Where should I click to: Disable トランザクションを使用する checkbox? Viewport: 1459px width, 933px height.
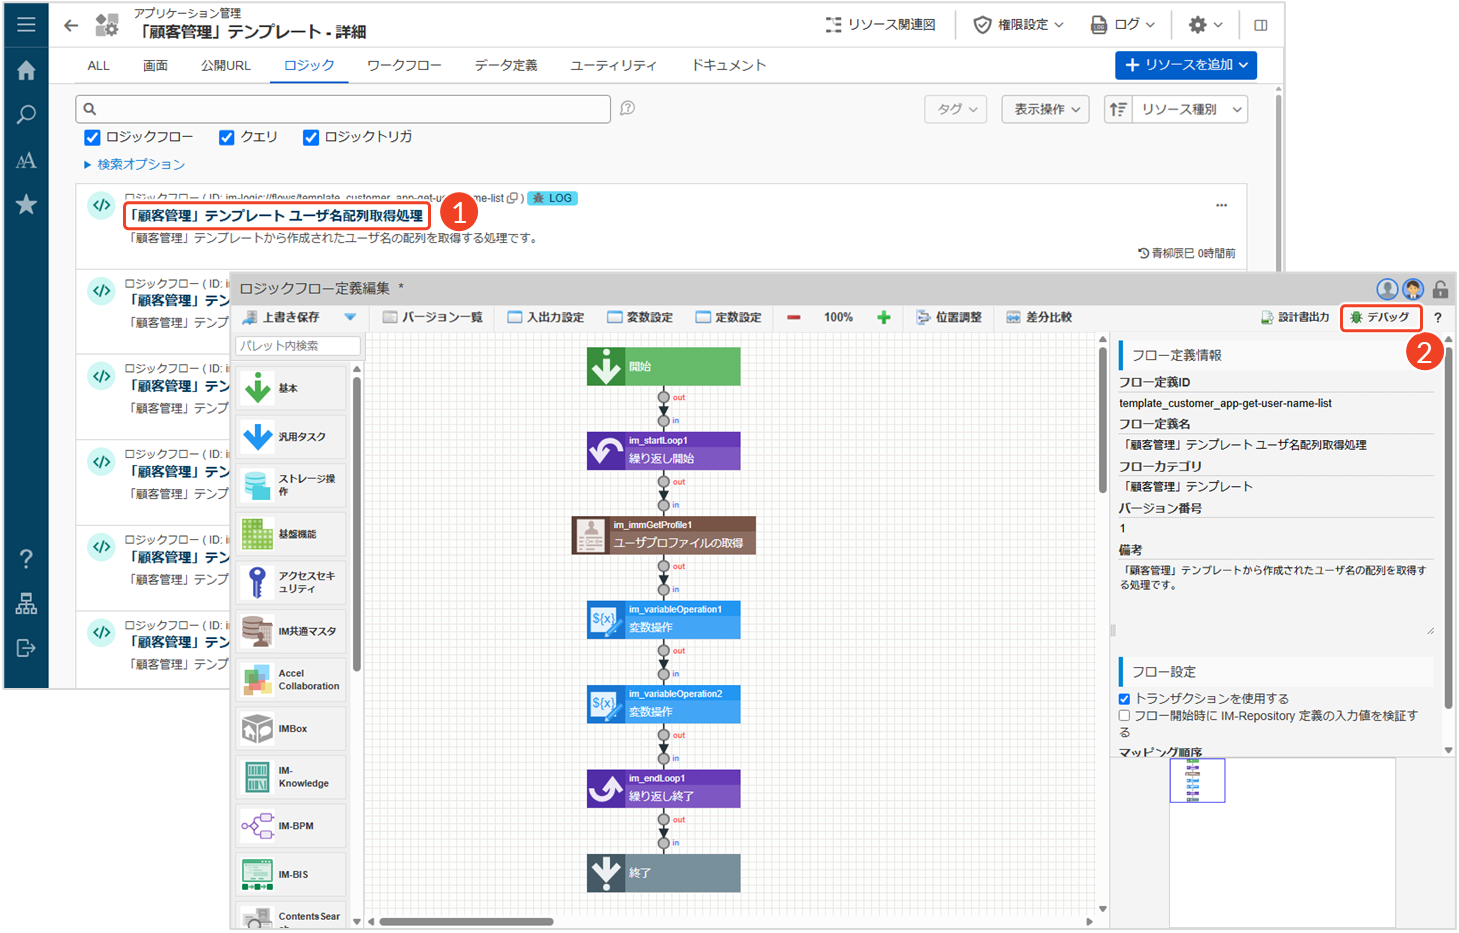click(x=1124, y=699)
